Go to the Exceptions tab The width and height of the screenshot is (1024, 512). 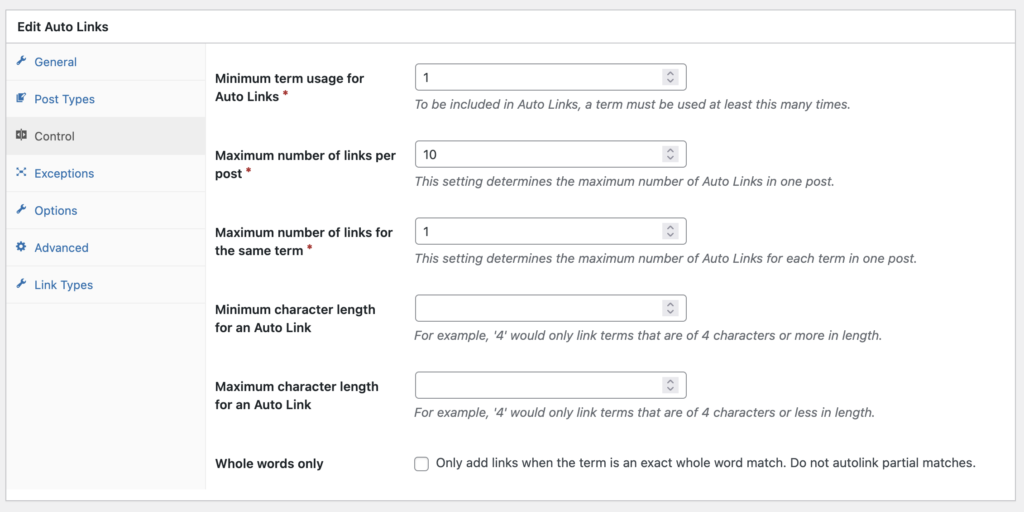tap(106, 173)
